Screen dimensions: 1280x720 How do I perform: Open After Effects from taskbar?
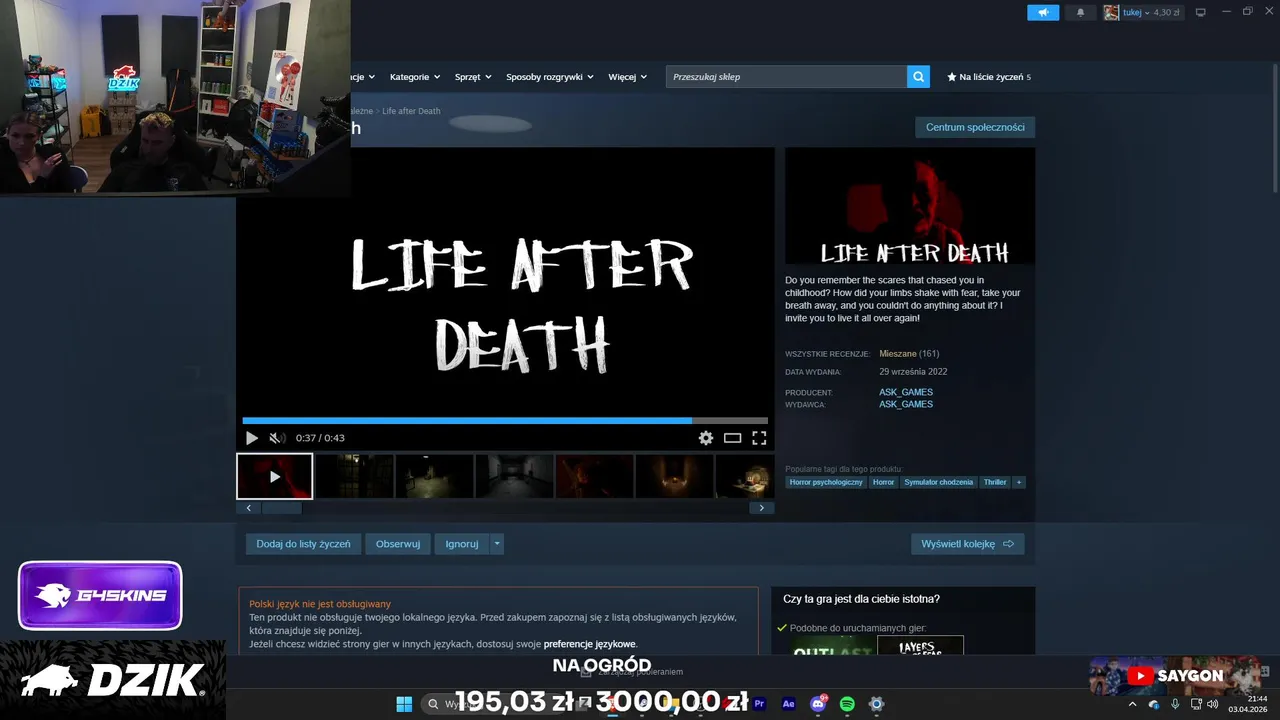coord(788,704)
